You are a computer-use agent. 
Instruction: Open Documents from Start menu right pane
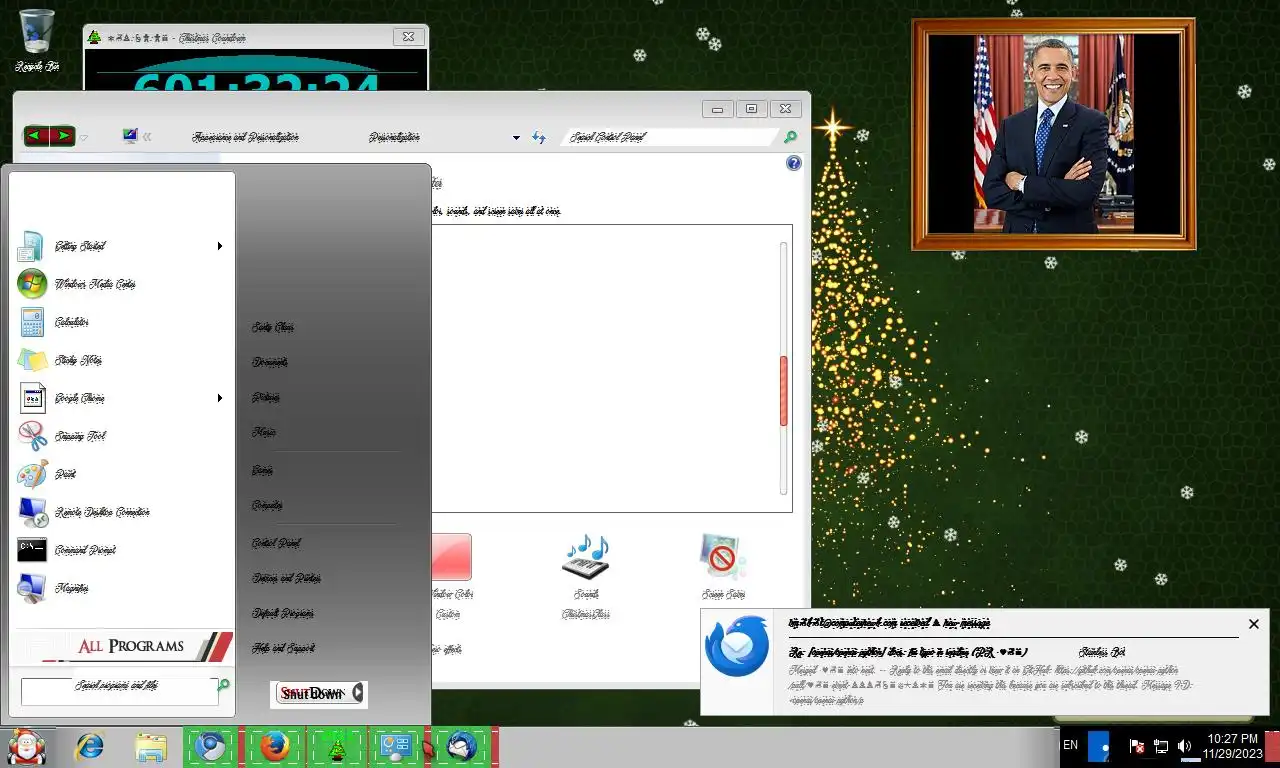tap(270, 362)
